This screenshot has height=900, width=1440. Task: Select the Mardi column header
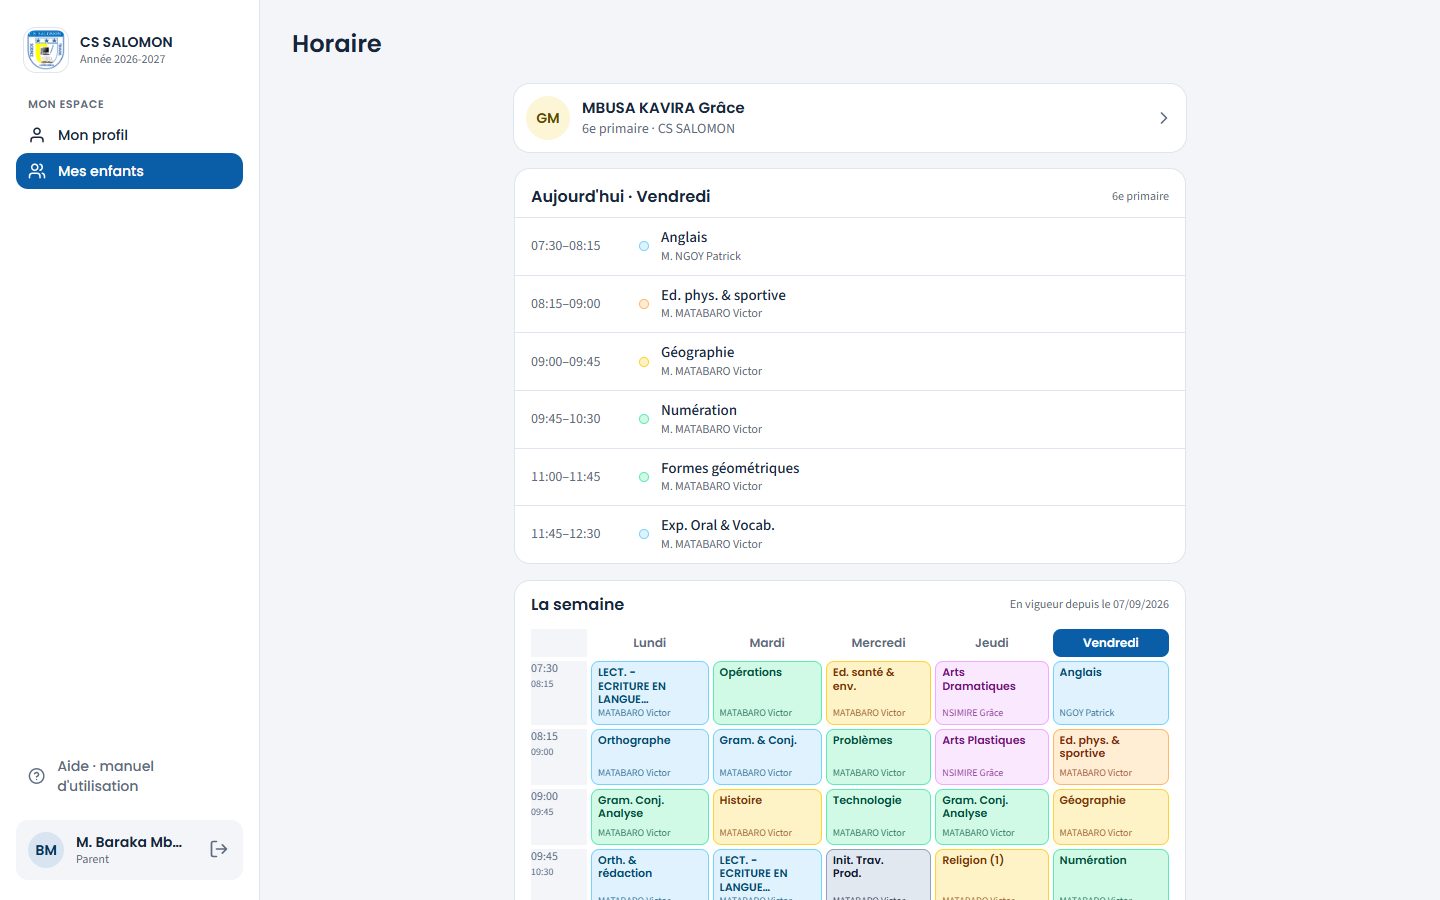(767, 643)
